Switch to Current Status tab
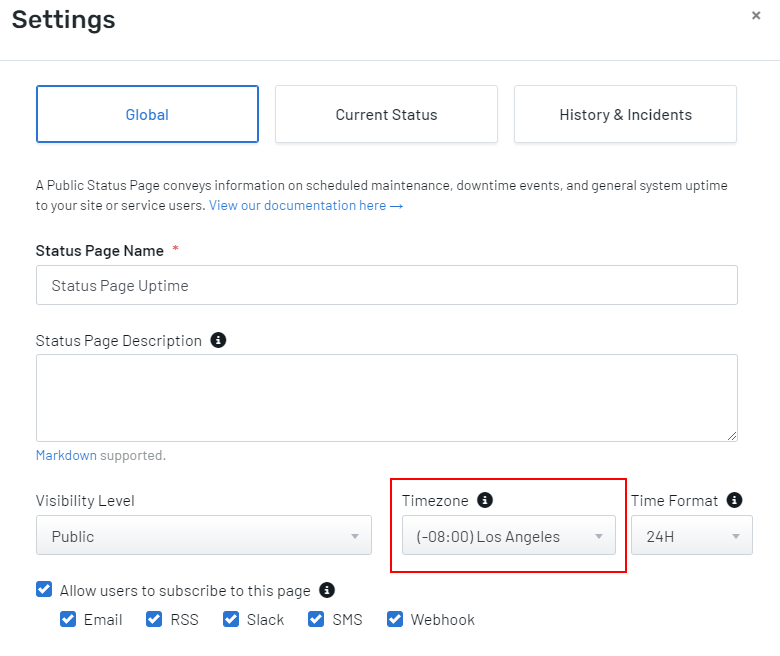 tap(386, 114)
